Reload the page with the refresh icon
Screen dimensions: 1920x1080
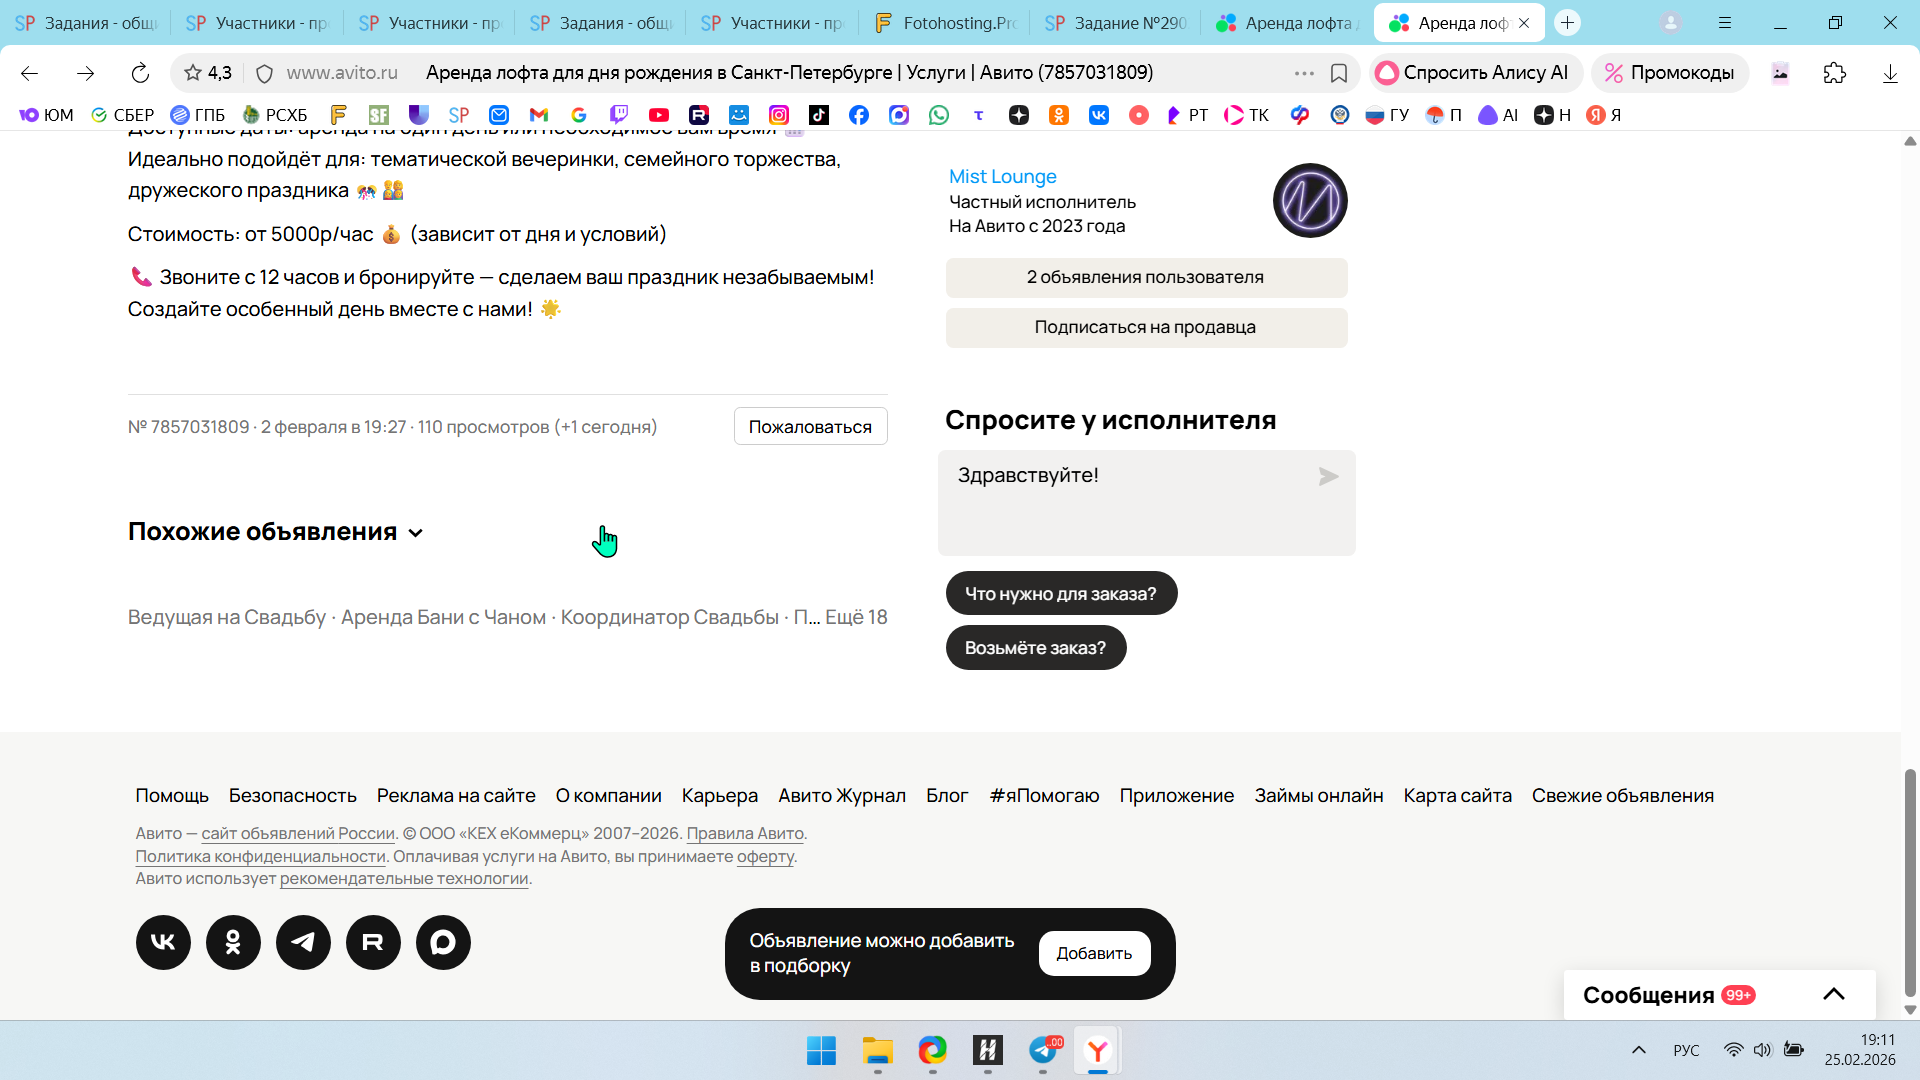[140, 73]
